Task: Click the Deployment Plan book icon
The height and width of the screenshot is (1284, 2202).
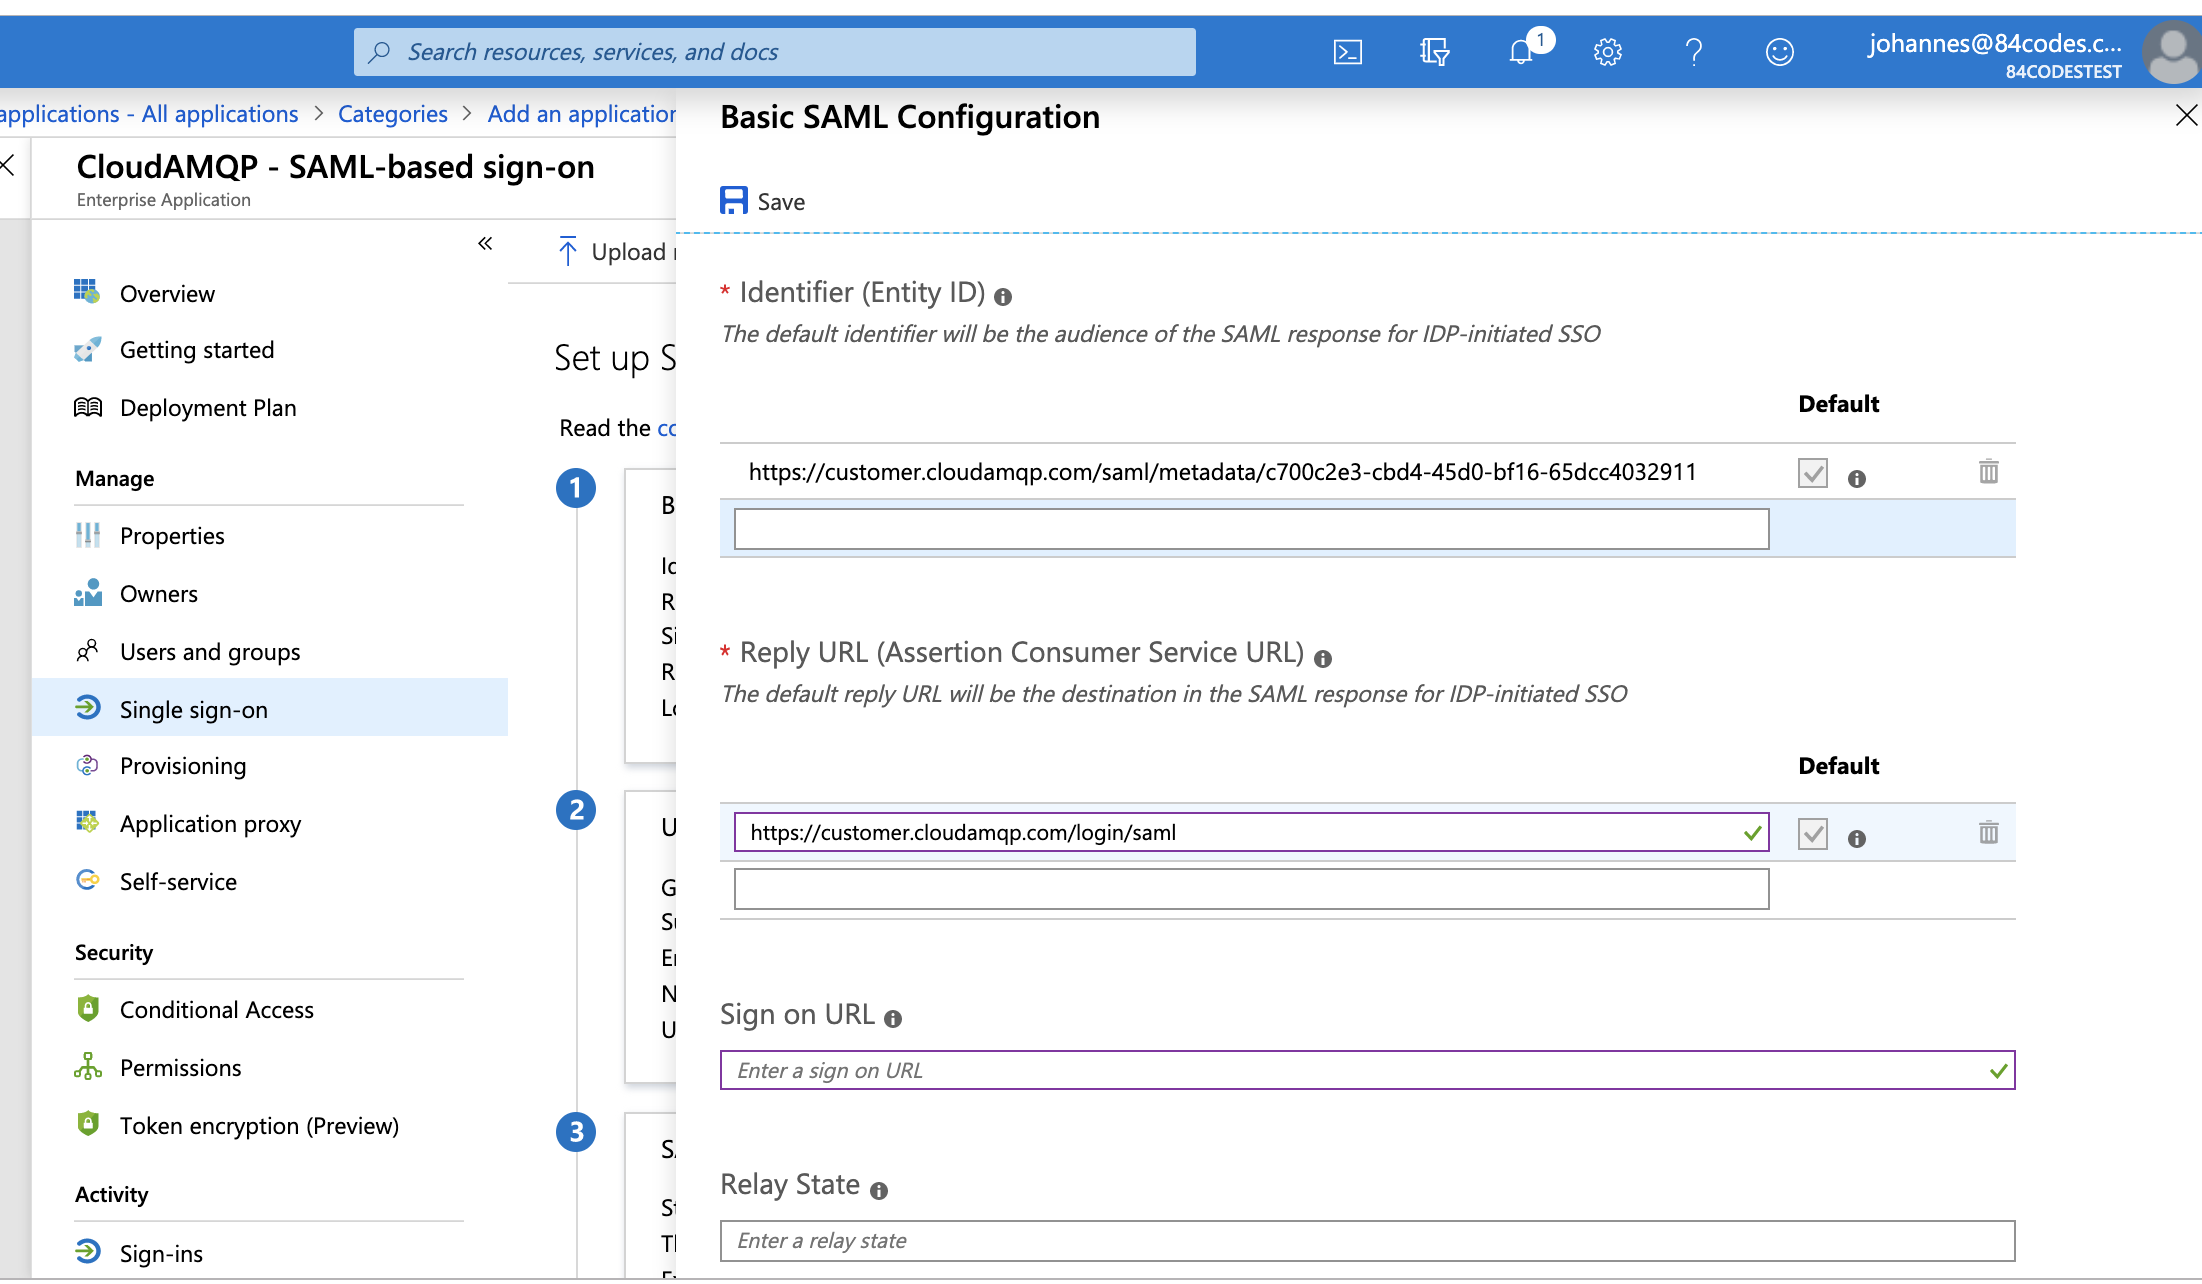Action: (x=87, y=407)
